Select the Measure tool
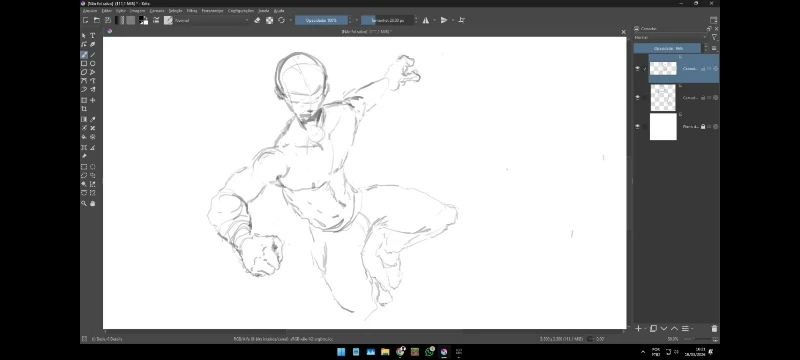The image size is (800, 360). pos(92,148)
